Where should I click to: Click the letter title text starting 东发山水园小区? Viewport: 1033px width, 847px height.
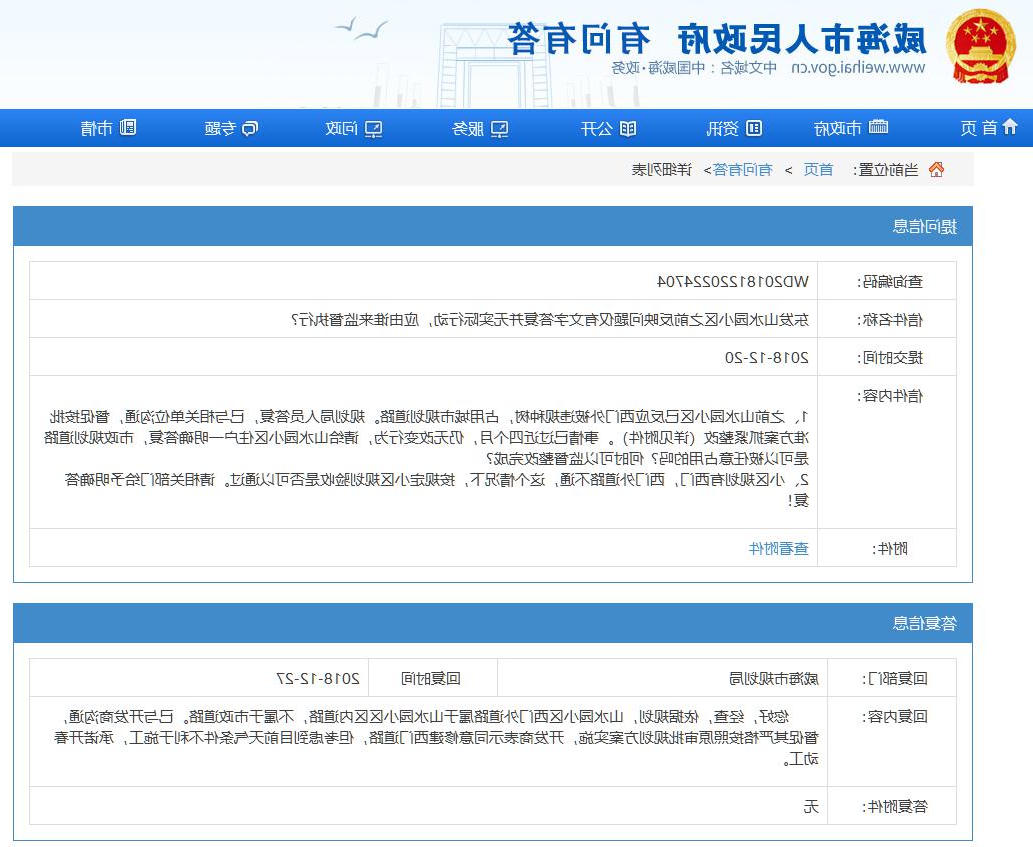(550, 320)
